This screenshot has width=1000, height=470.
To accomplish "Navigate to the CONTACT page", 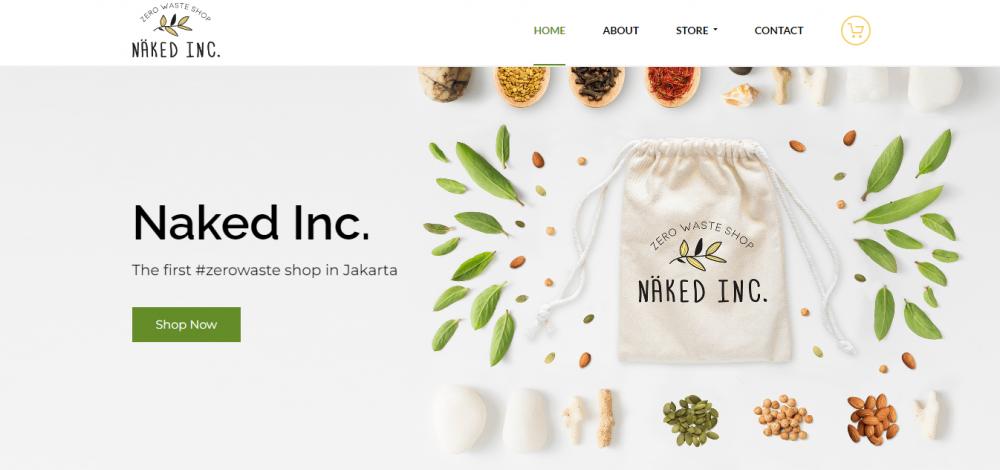I will click(779, 31).
